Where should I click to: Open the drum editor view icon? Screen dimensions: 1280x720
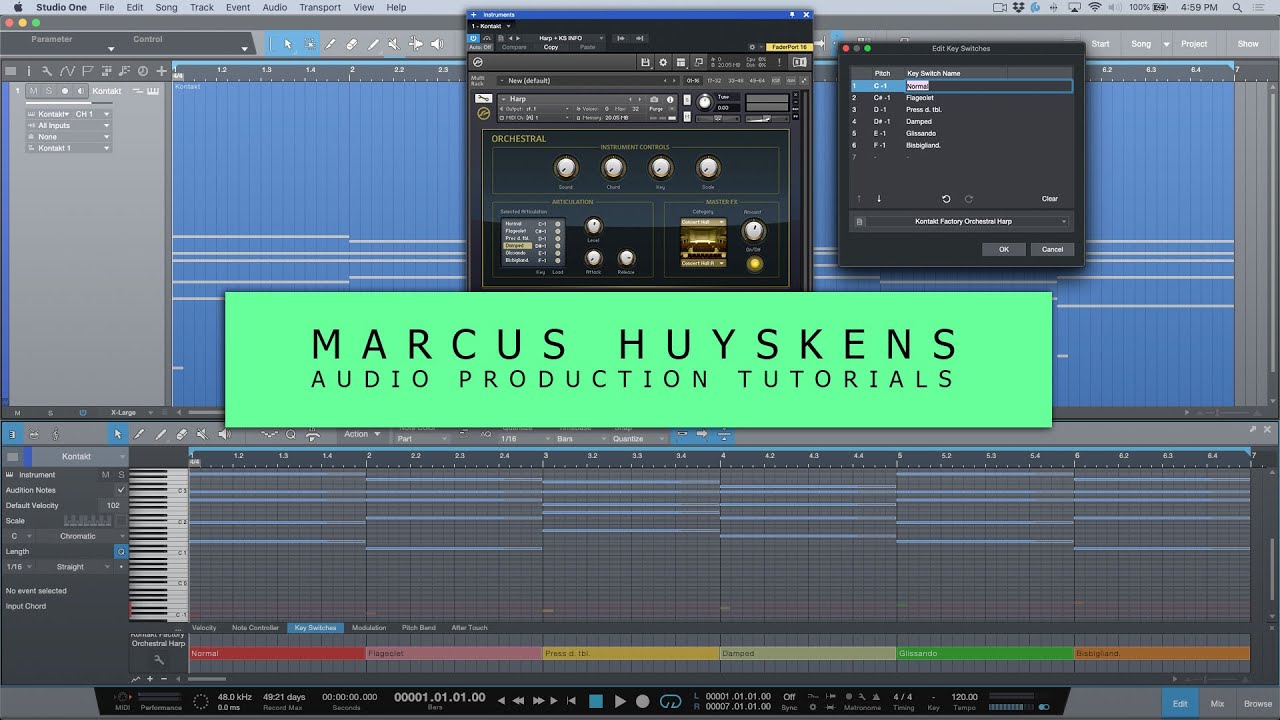tap(34, 434)
